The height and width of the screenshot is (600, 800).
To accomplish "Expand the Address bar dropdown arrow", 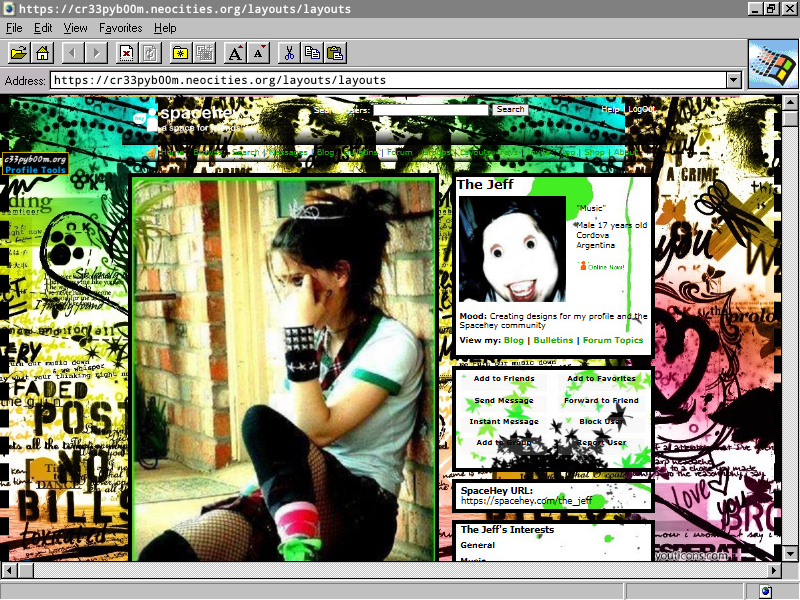I will point(733,80).
